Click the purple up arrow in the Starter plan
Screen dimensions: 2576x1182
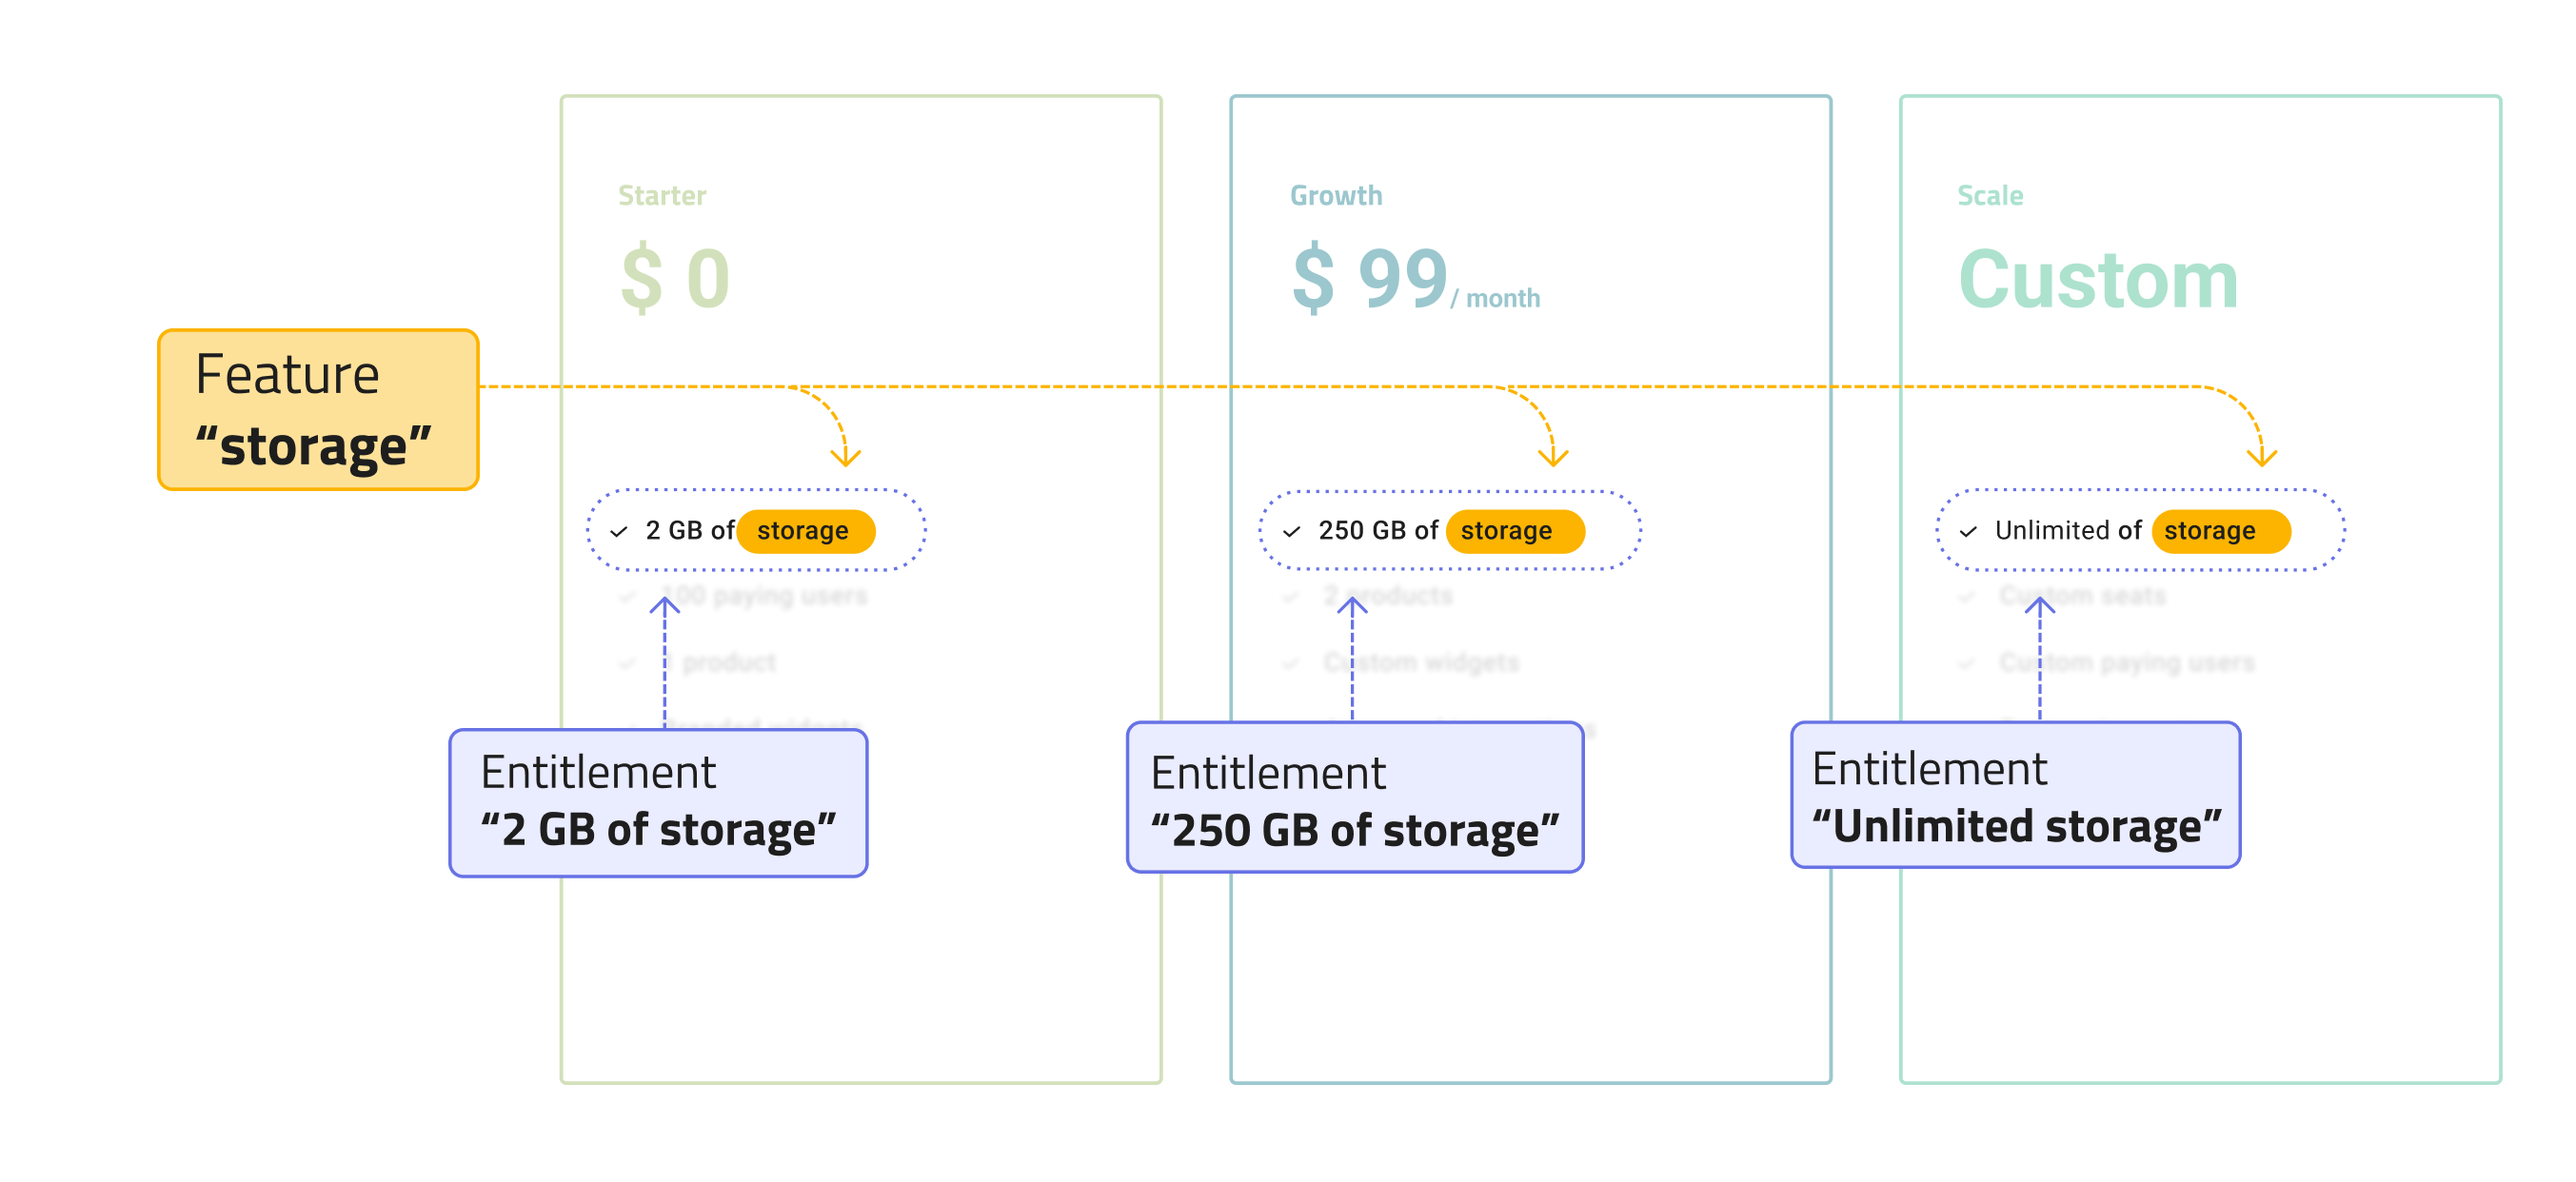(x=665, y=607)
